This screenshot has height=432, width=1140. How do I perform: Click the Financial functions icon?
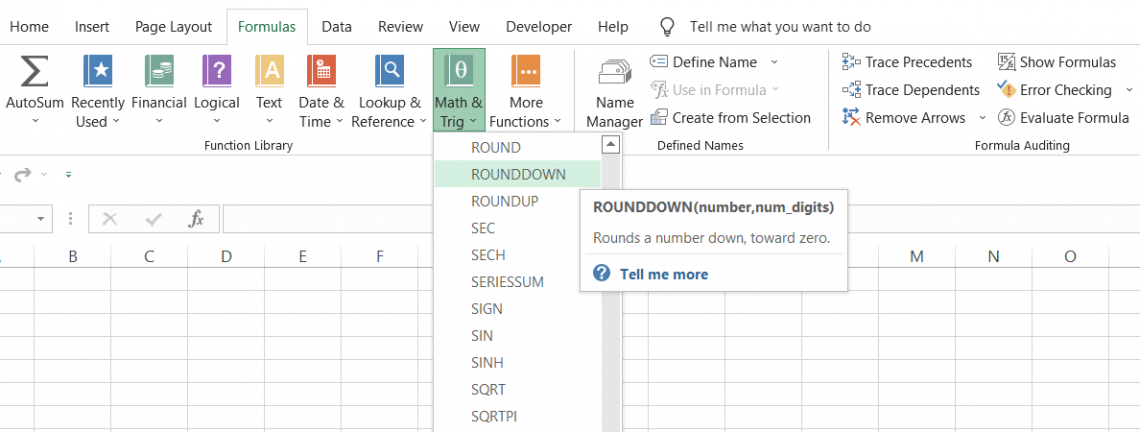tap(159, 72)
